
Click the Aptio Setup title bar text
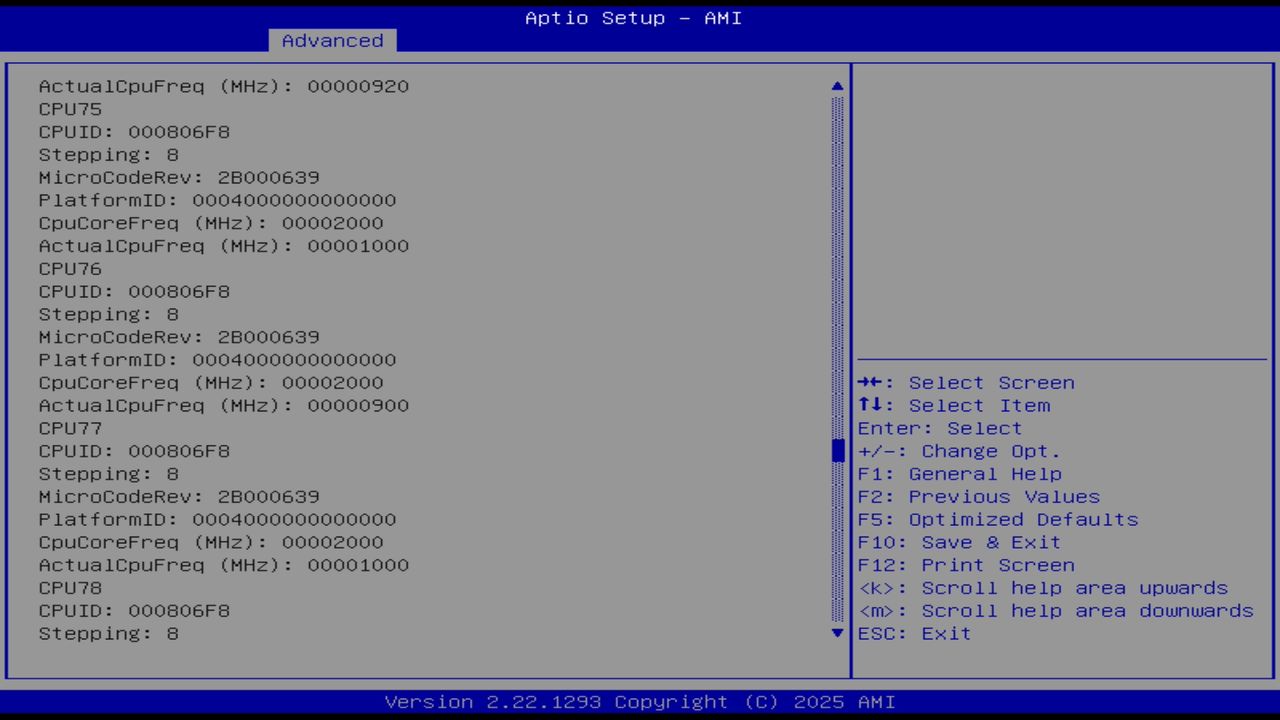[632, 17]
